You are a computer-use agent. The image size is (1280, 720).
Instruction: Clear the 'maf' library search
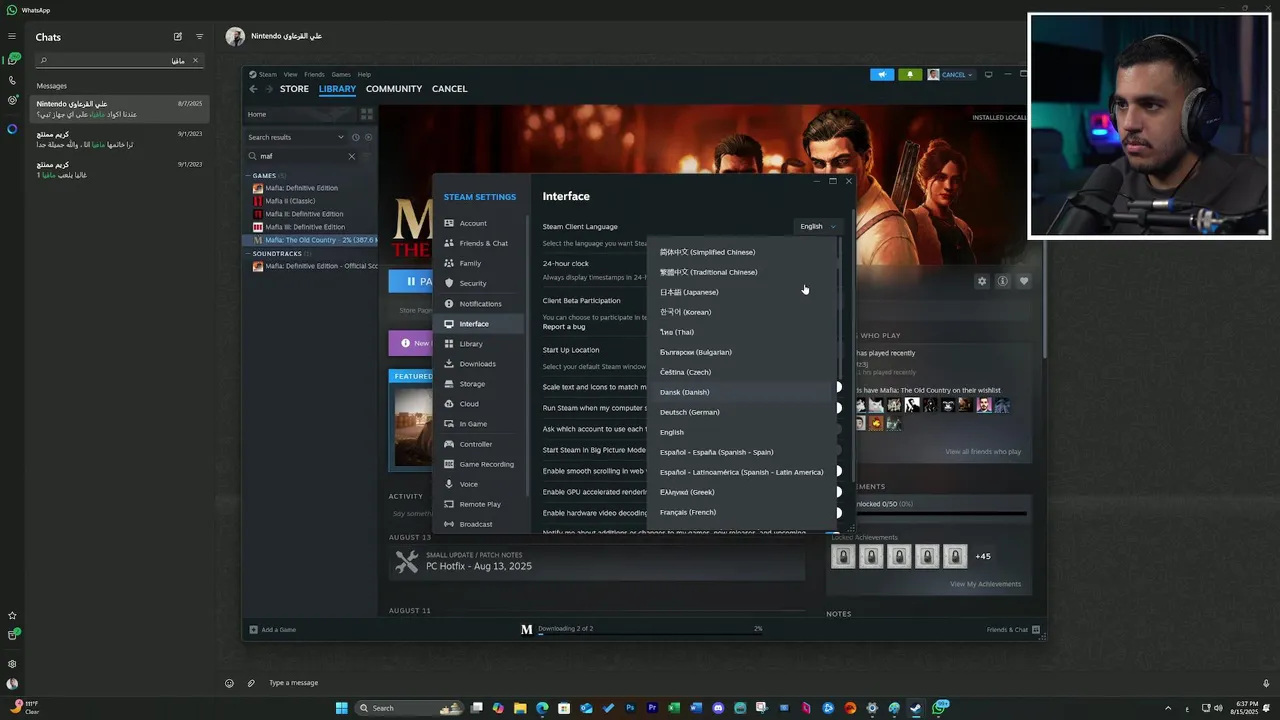[351, 156]
